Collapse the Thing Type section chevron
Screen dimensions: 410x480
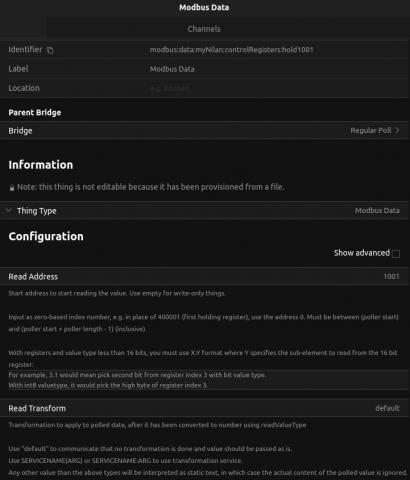pyautogui.click(x=9, y=210)
